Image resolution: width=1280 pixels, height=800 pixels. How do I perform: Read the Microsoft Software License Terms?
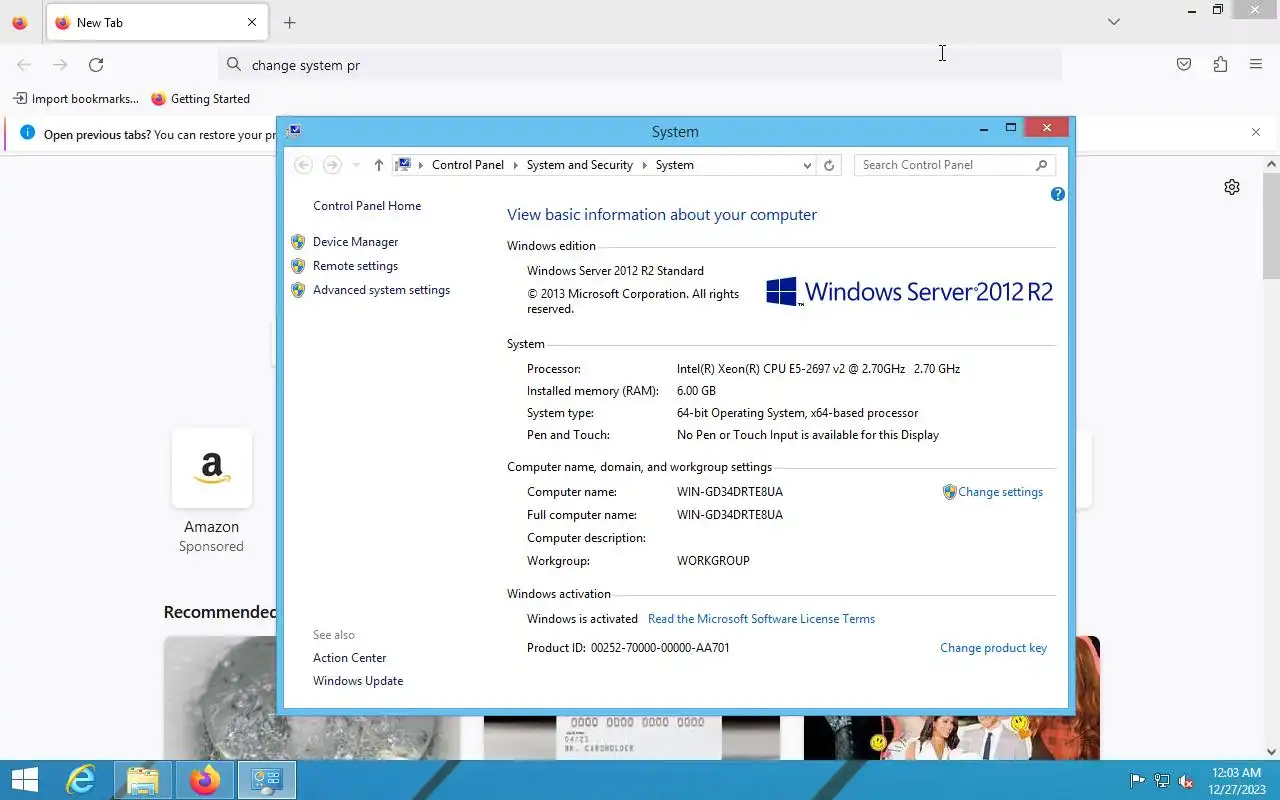coord(761,619)
